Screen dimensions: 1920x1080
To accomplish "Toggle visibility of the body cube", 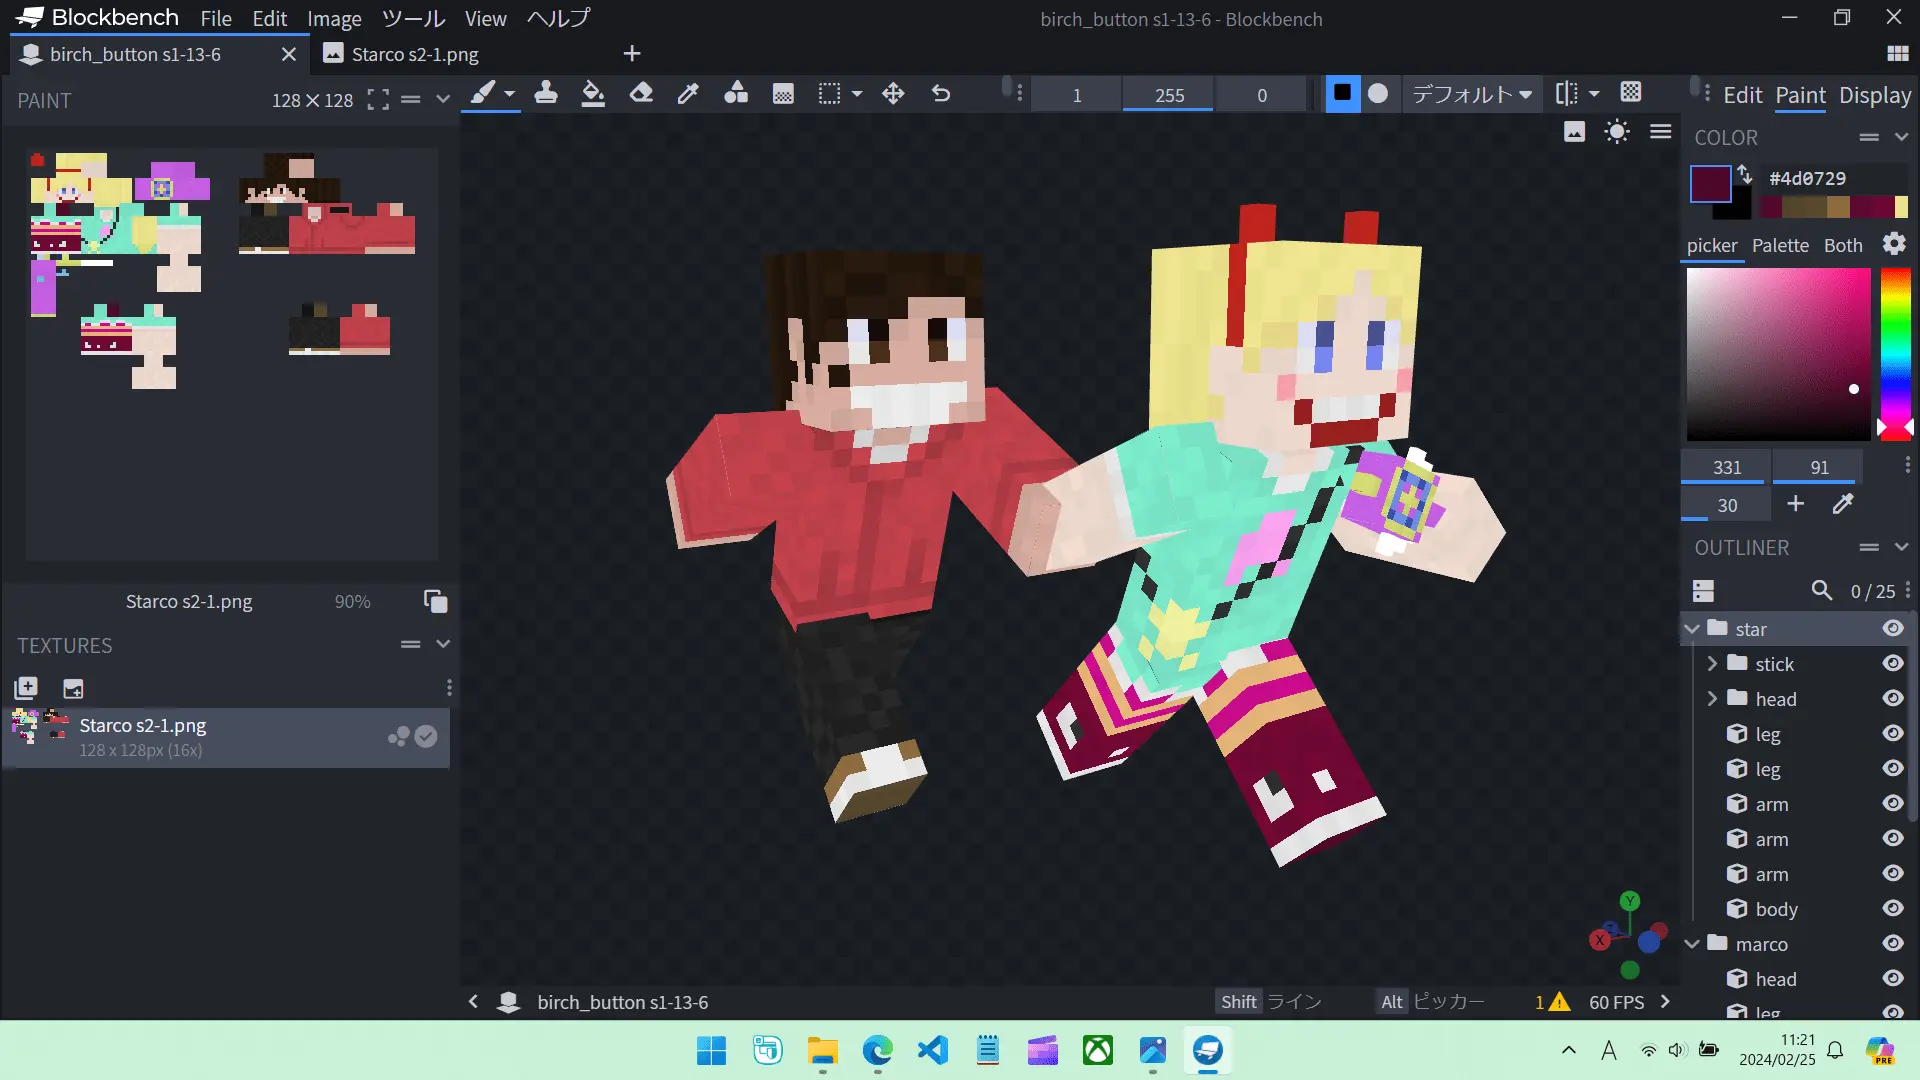I will click(1892, 909).
